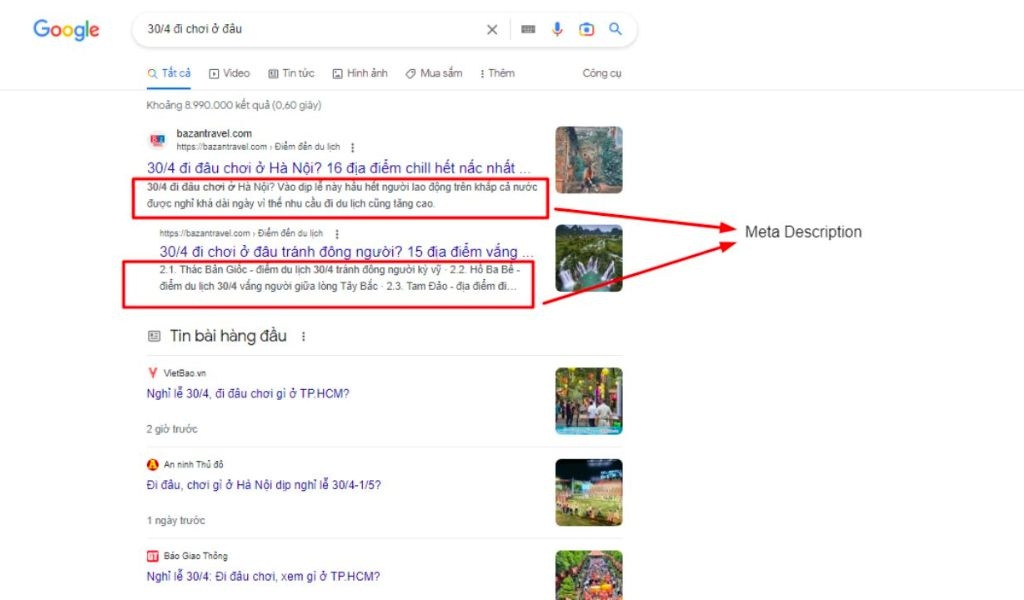Click the '2 giờ trước' timestamp
Image resolution: width=1024 pixels, height=600 pixels.
coord(172,429)
